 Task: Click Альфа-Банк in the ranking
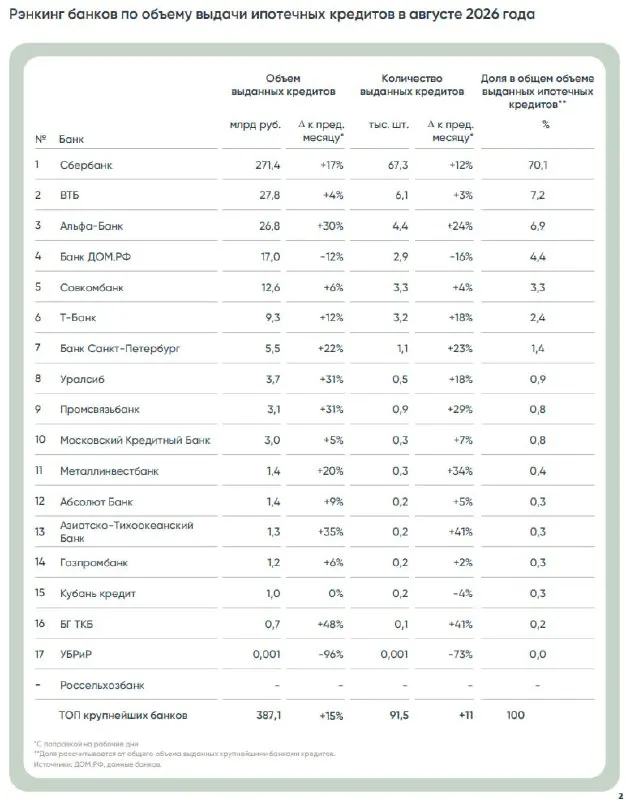91,226
